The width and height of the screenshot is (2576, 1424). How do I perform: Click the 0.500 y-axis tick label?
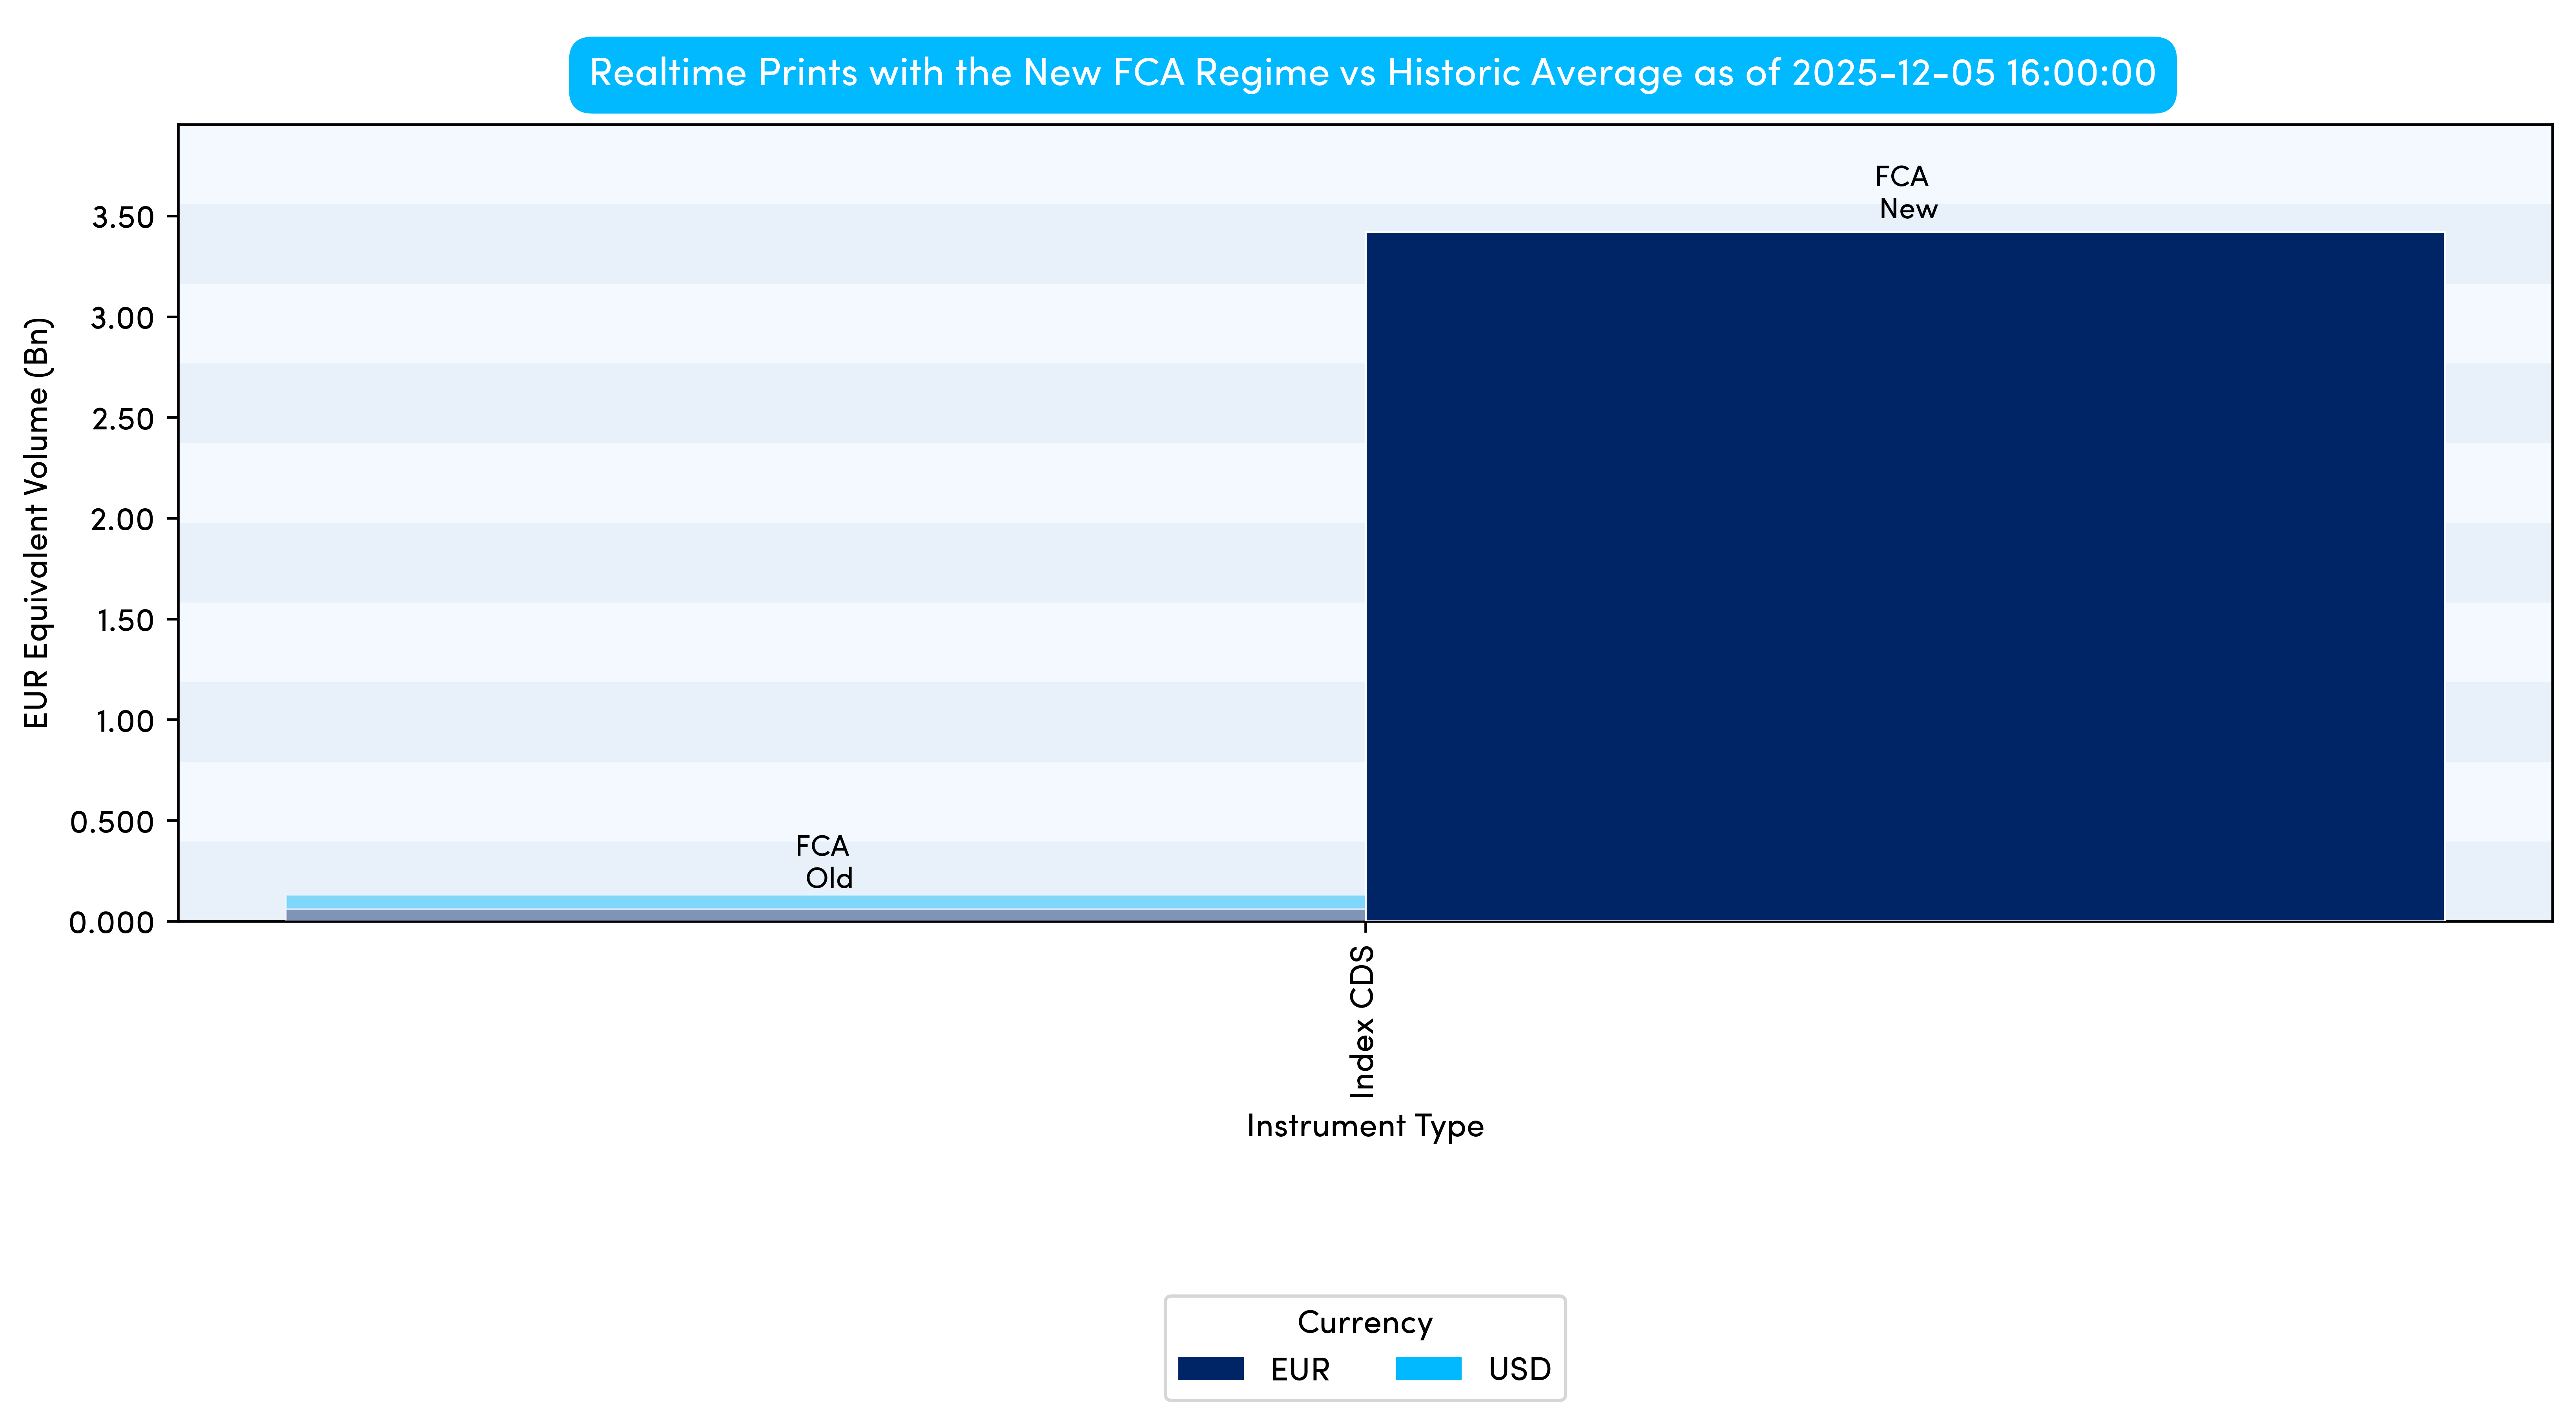point(112,822)
